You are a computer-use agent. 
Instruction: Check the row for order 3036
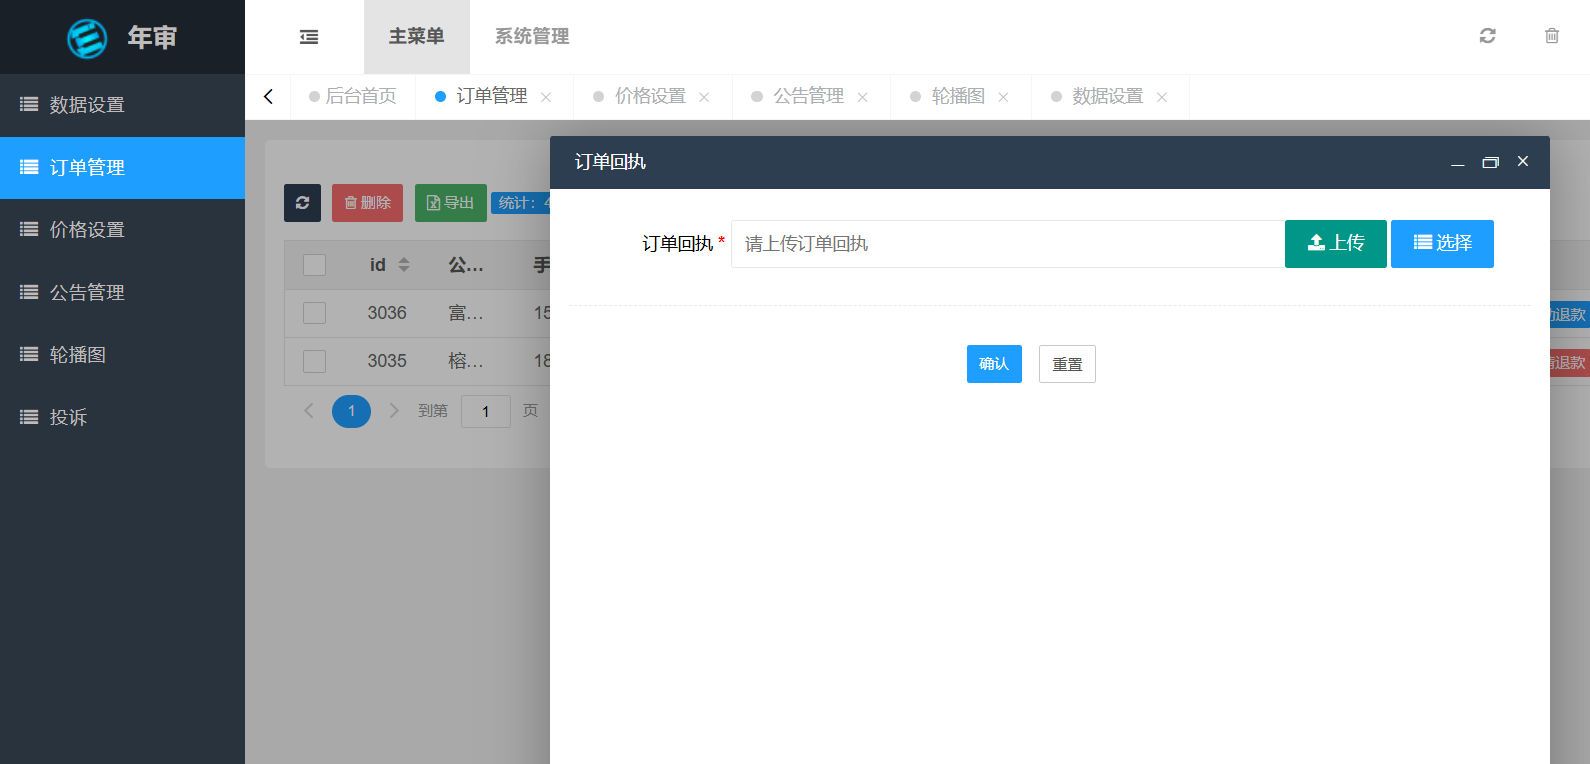(314, 313)
